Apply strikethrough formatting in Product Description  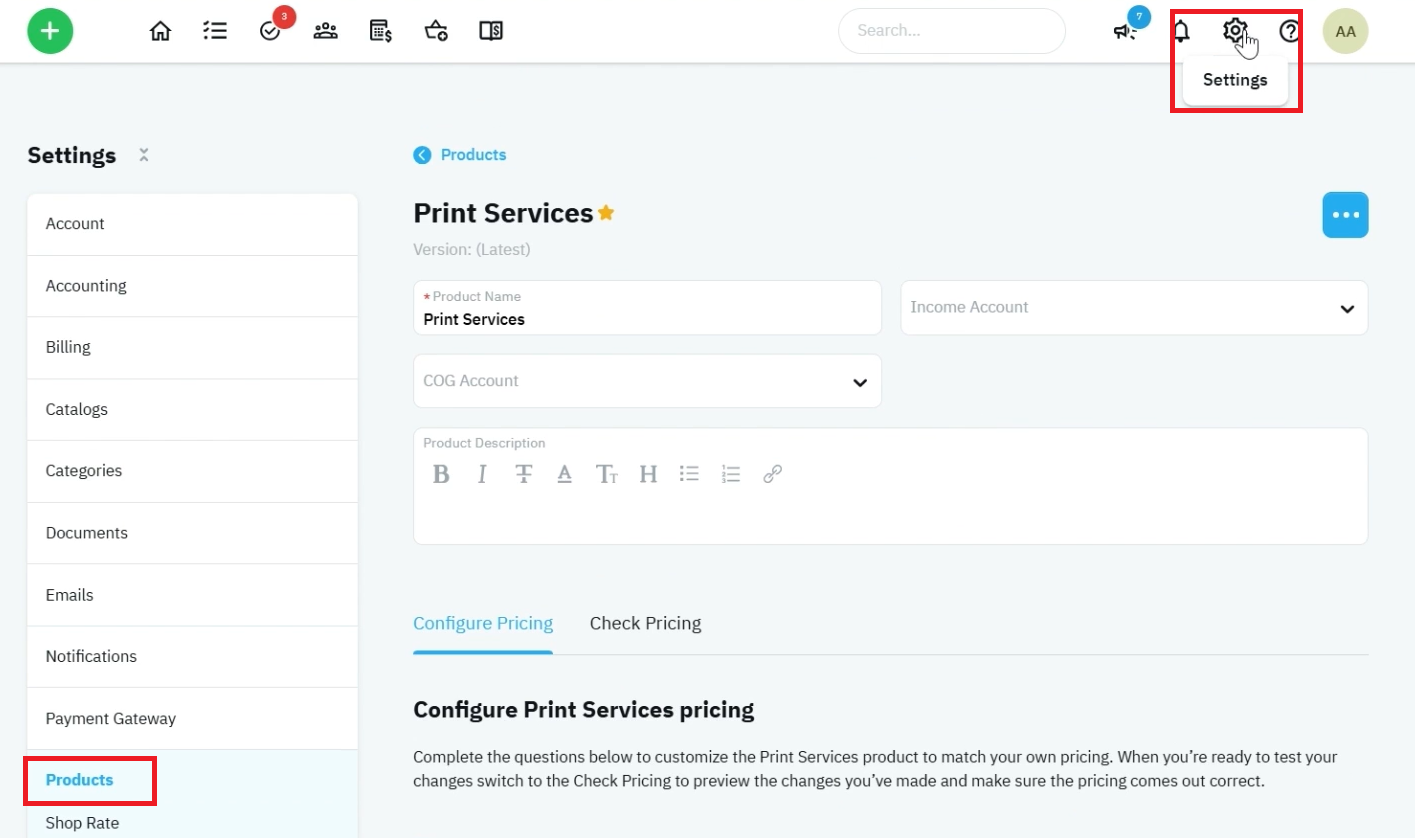coord(523,474)
